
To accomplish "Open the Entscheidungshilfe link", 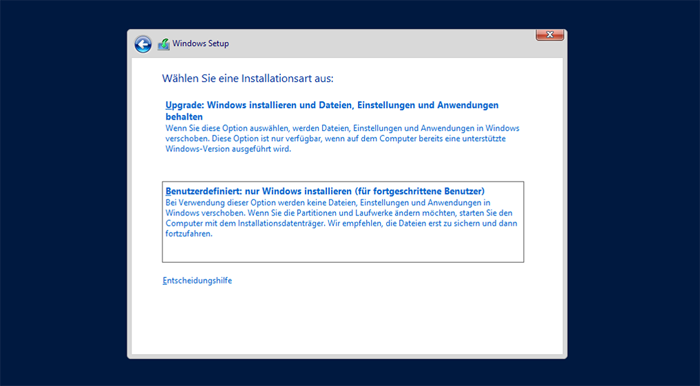I will (197, 281).
